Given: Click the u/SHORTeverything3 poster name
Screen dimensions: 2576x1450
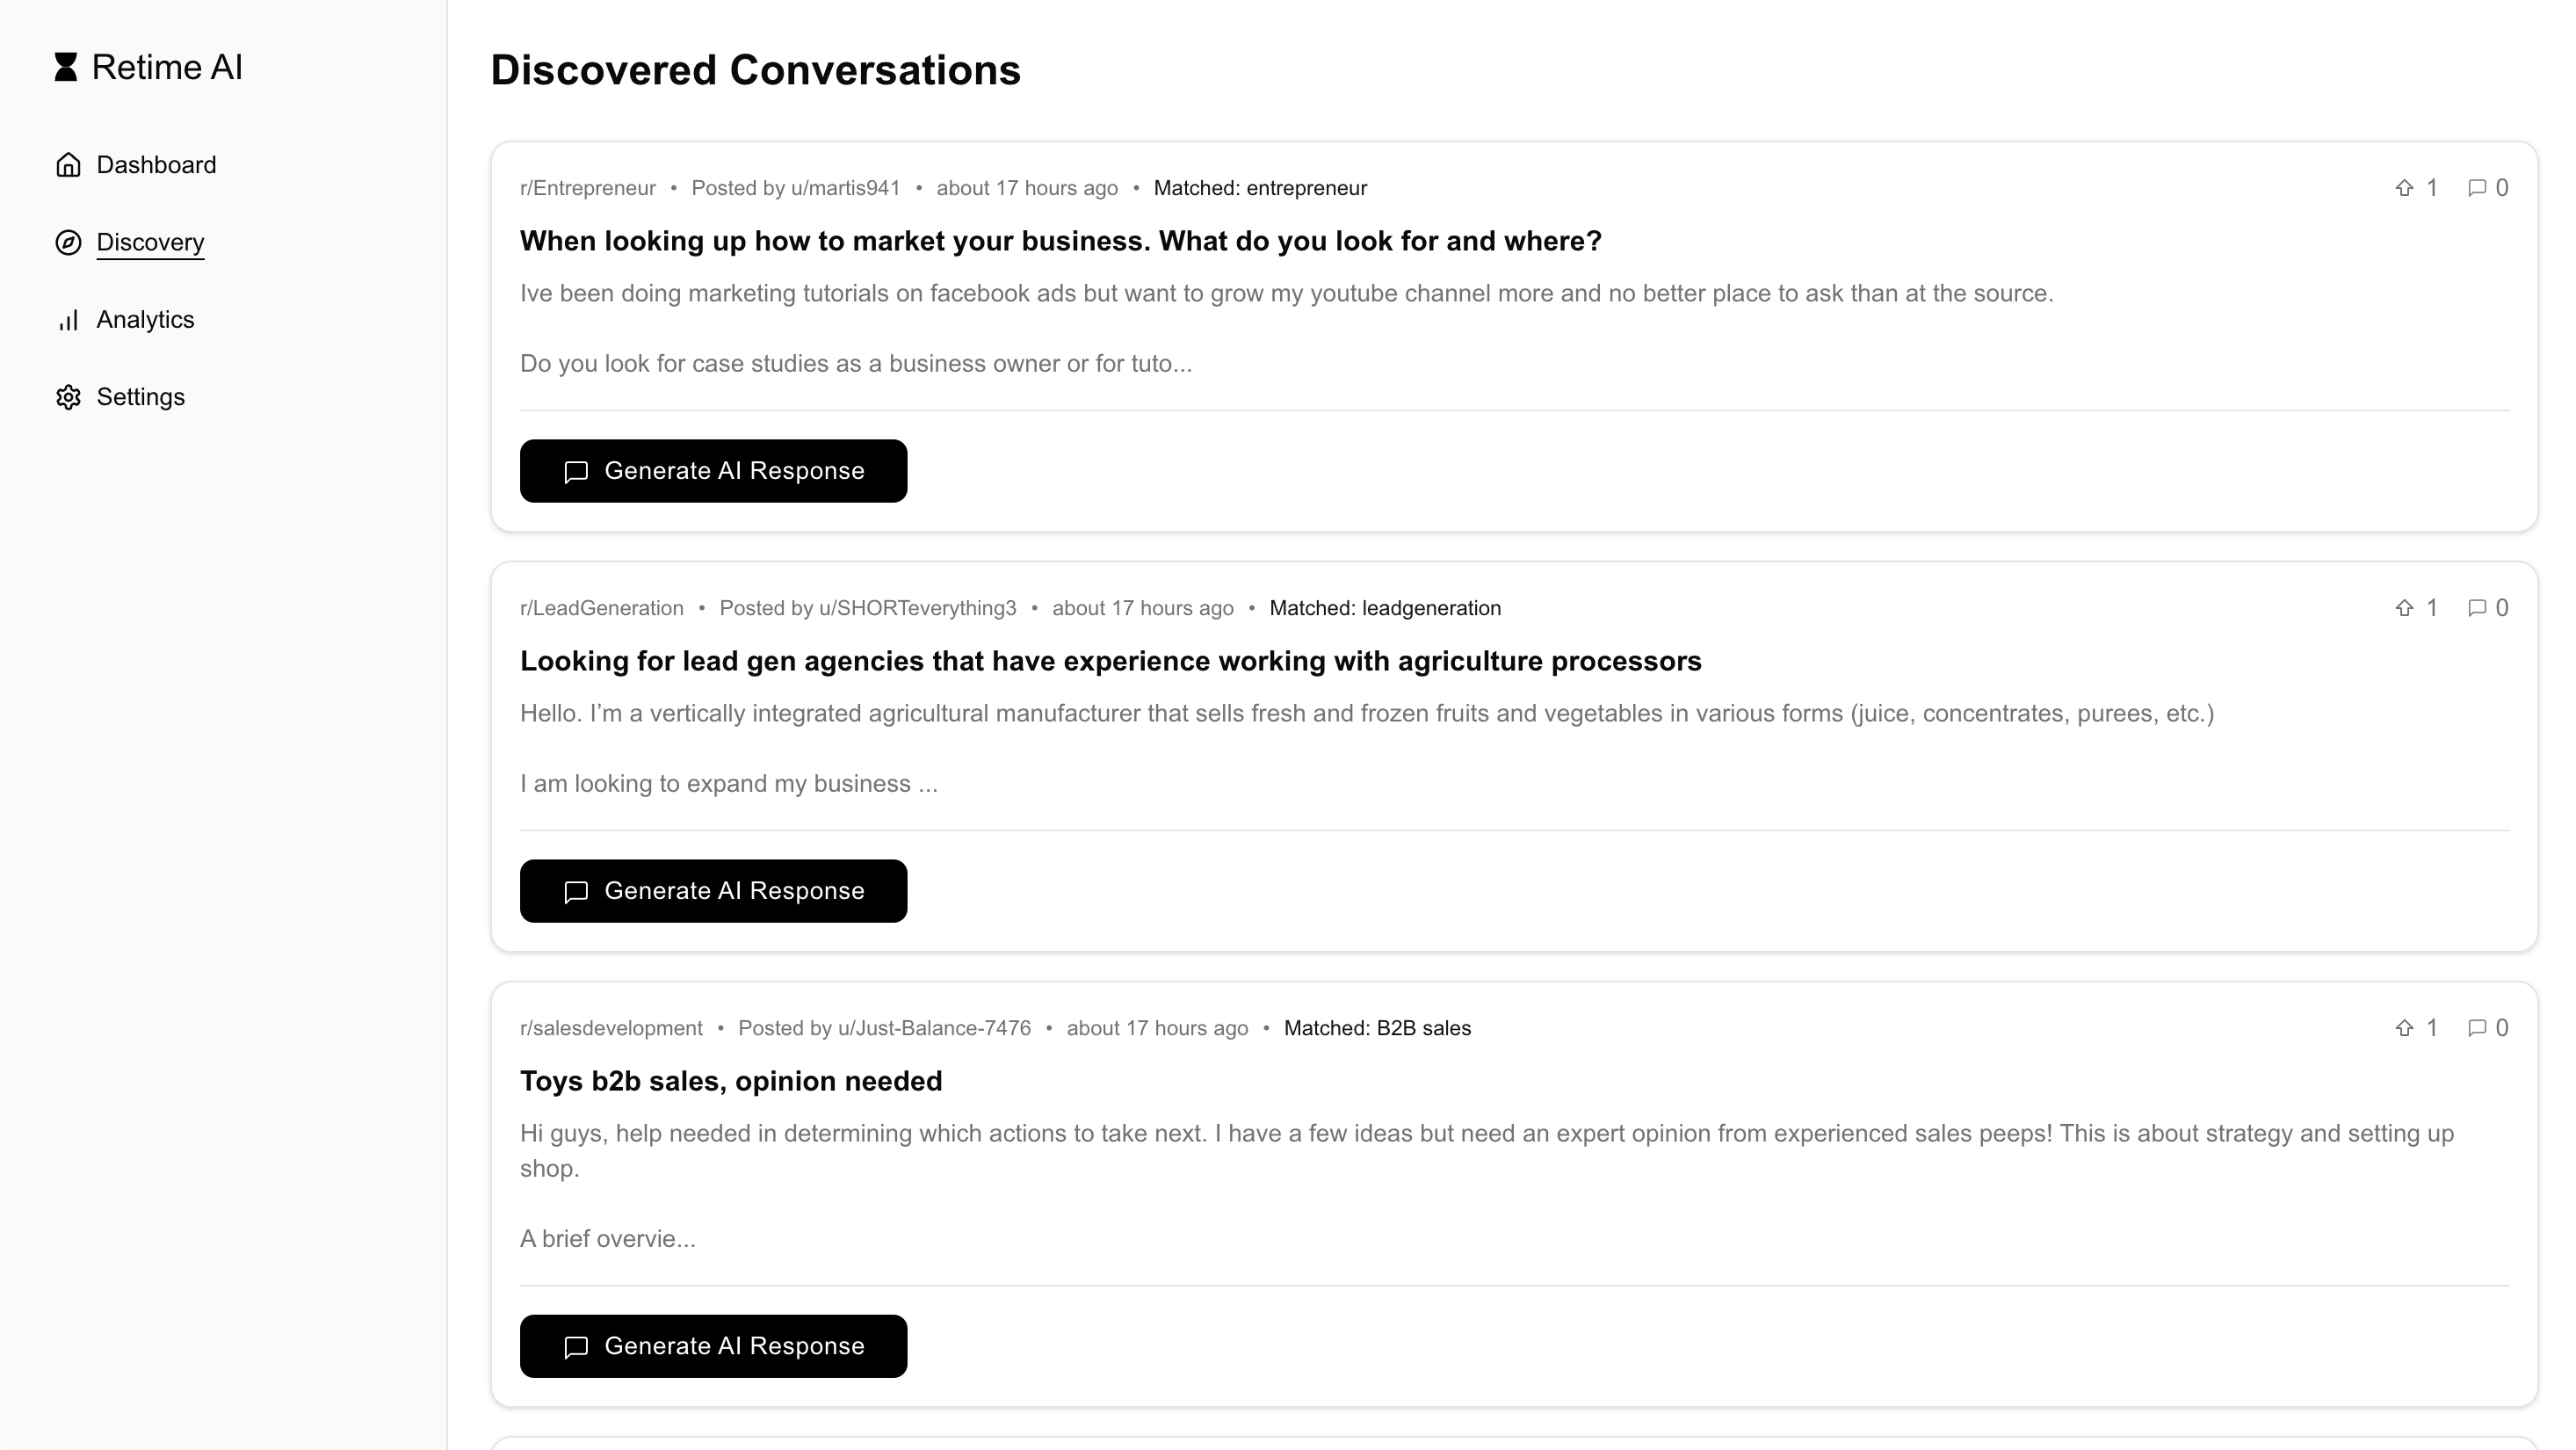Looking at the screenshot, I should (x=917, y=608).
